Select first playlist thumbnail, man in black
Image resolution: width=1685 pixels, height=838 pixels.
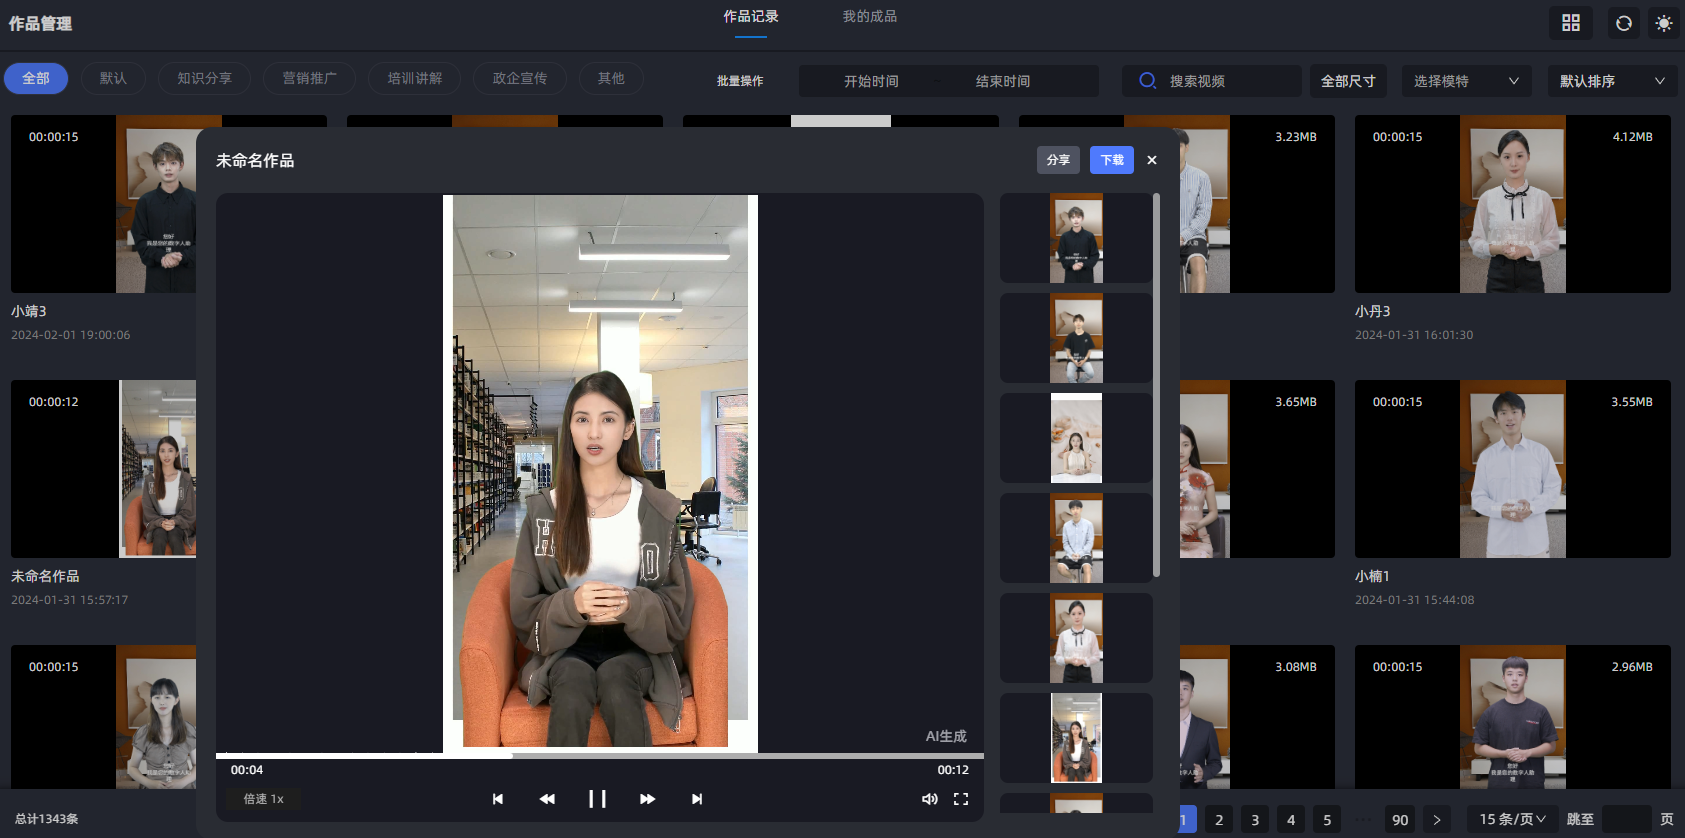1076,238
